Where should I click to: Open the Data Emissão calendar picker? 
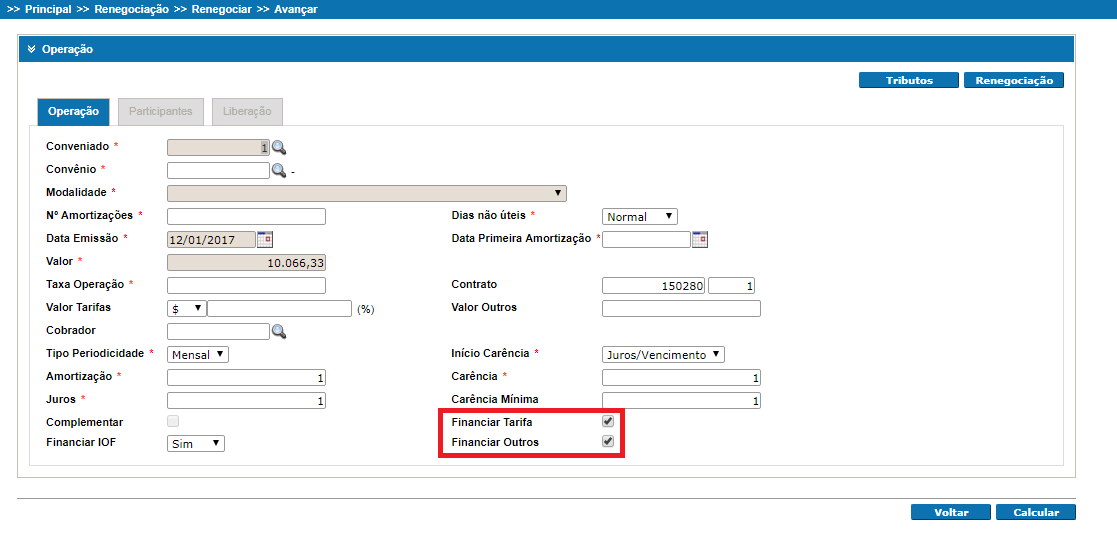click(x=265, y=239)
